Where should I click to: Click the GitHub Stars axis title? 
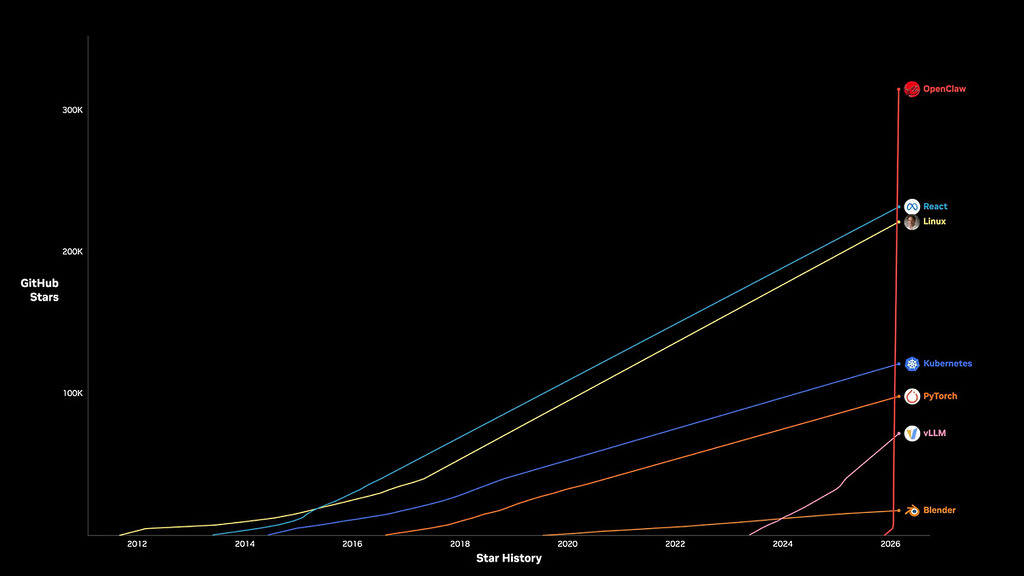[x=40, y=290]
